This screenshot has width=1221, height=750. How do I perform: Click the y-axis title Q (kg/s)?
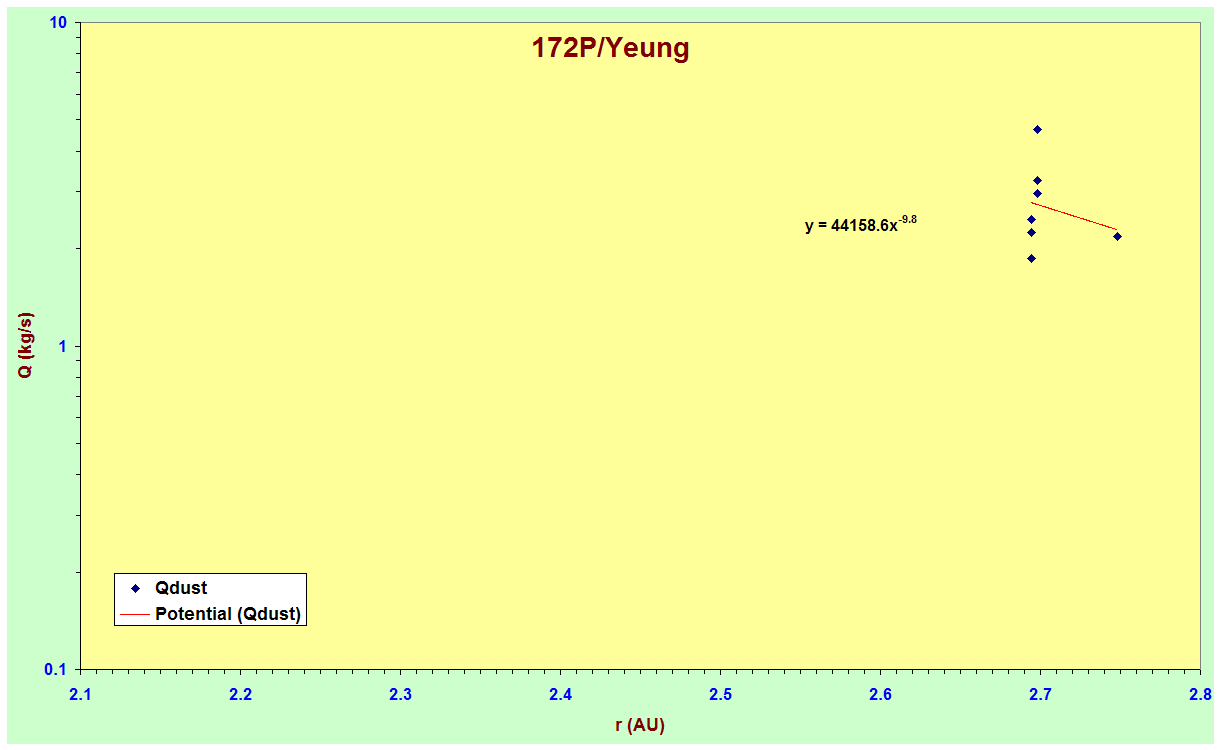26,346
